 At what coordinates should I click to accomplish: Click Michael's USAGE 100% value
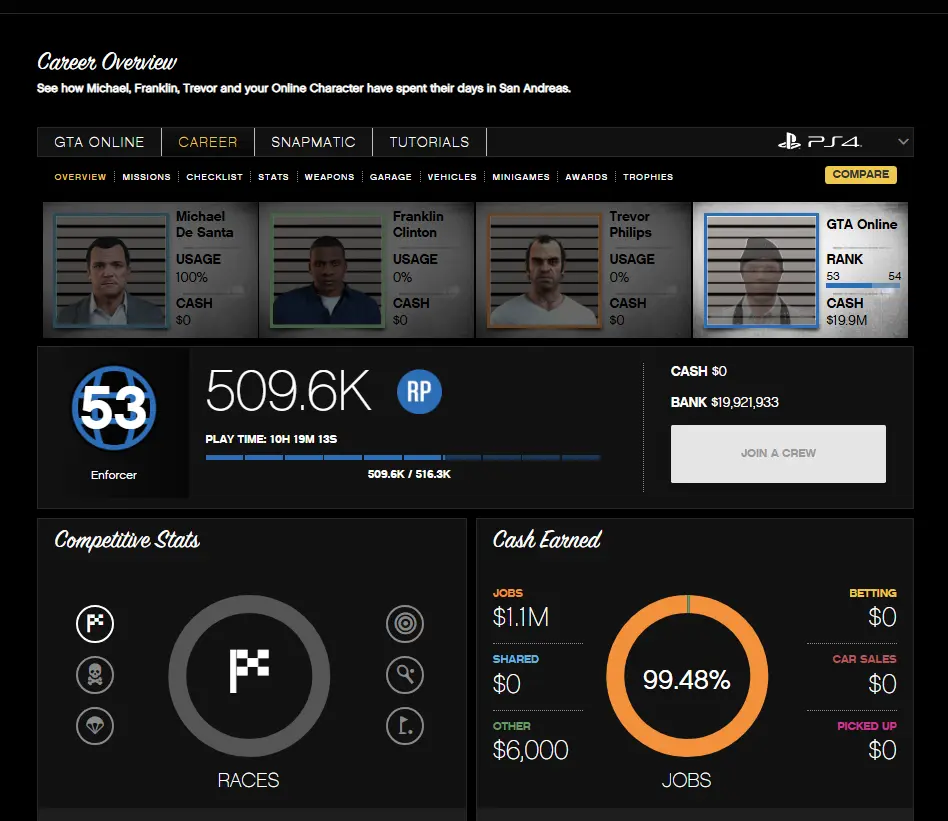192,277
